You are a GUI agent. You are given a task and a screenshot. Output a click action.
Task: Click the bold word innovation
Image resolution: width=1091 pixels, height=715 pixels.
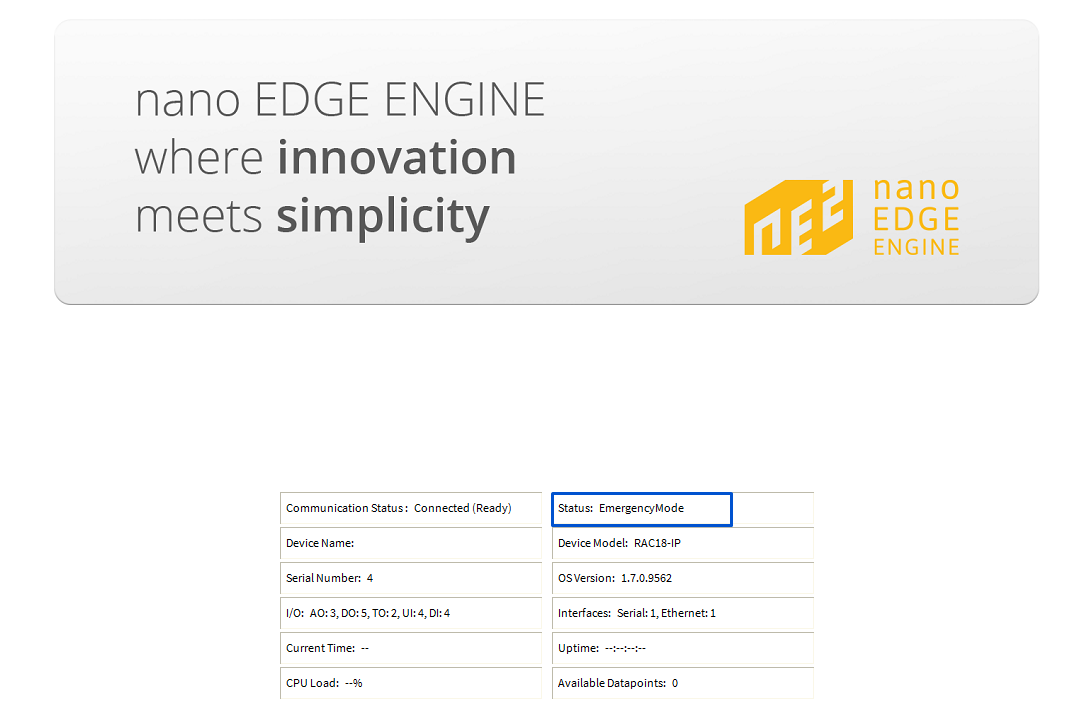(396, 158)
